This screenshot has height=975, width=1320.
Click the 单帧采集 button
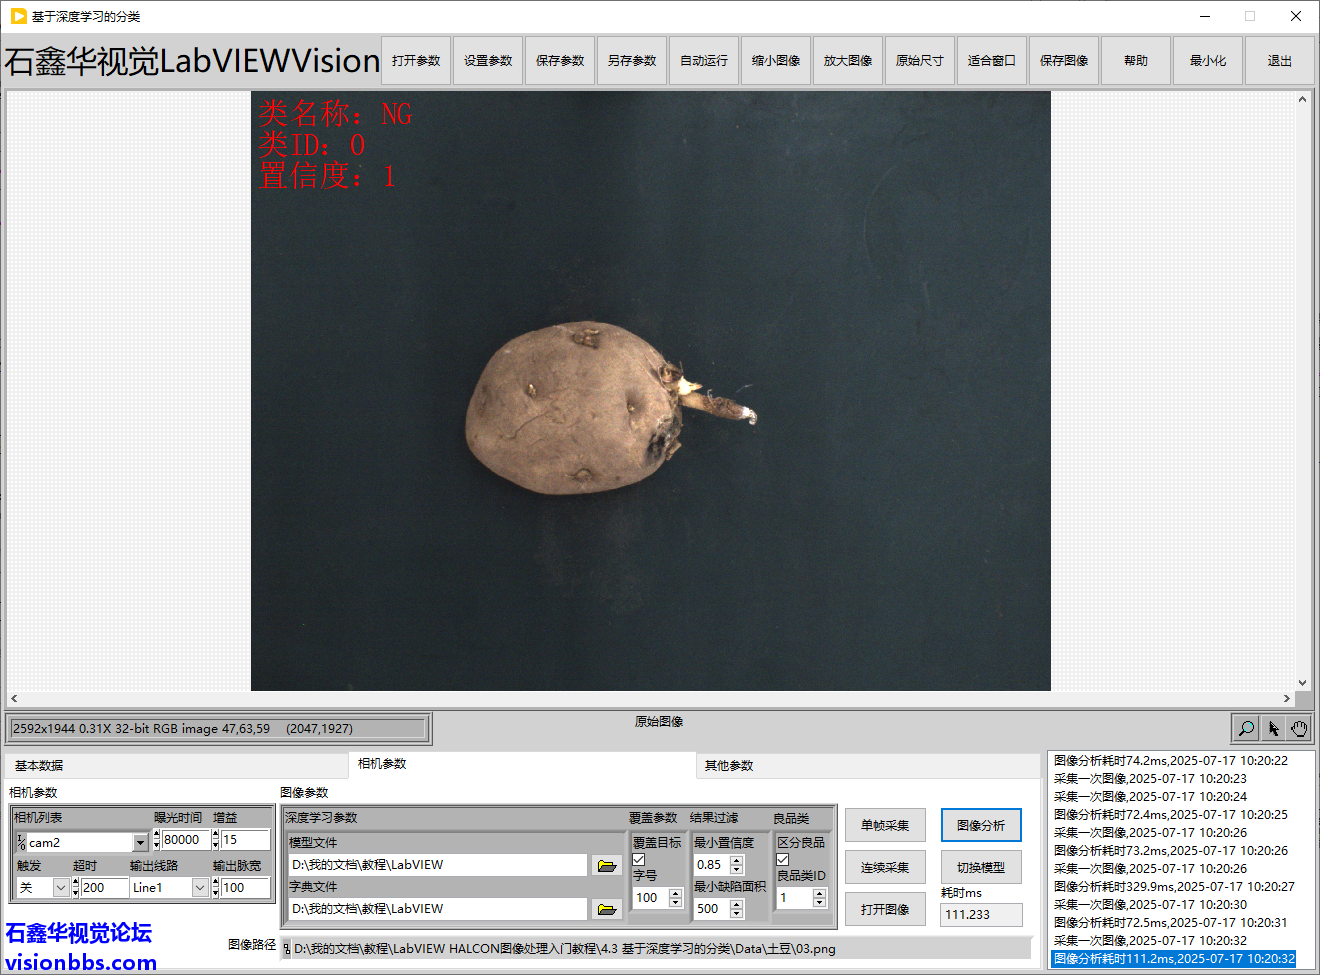[x=884, y=825]
